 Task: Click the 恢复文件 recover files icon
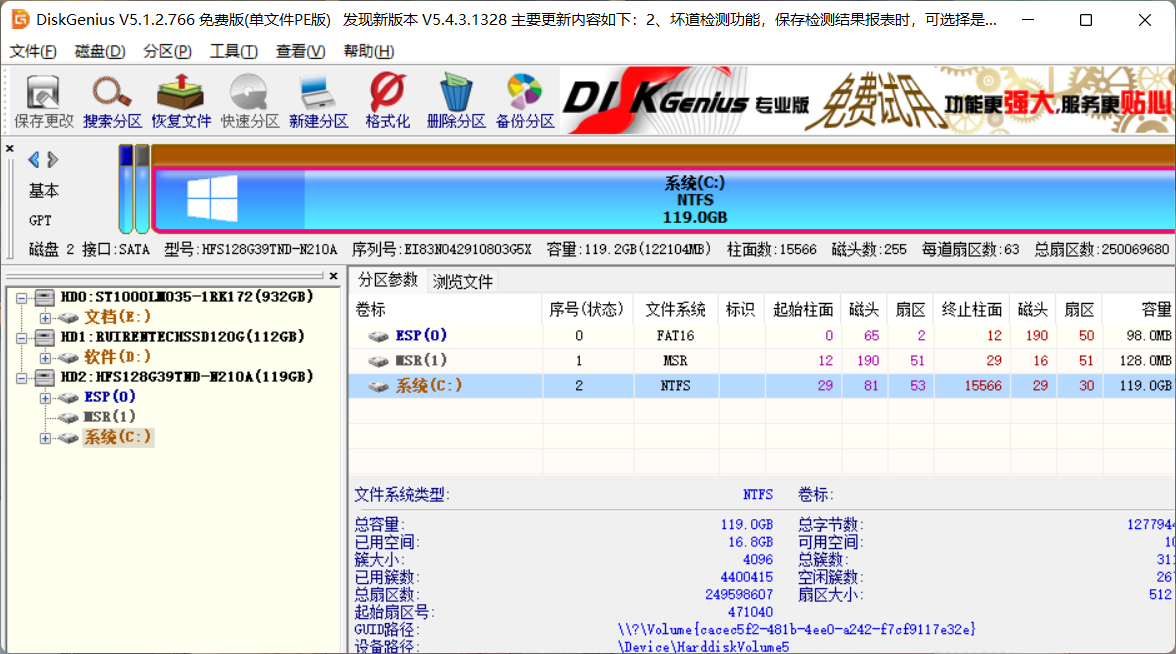click(x=181, y=101)
